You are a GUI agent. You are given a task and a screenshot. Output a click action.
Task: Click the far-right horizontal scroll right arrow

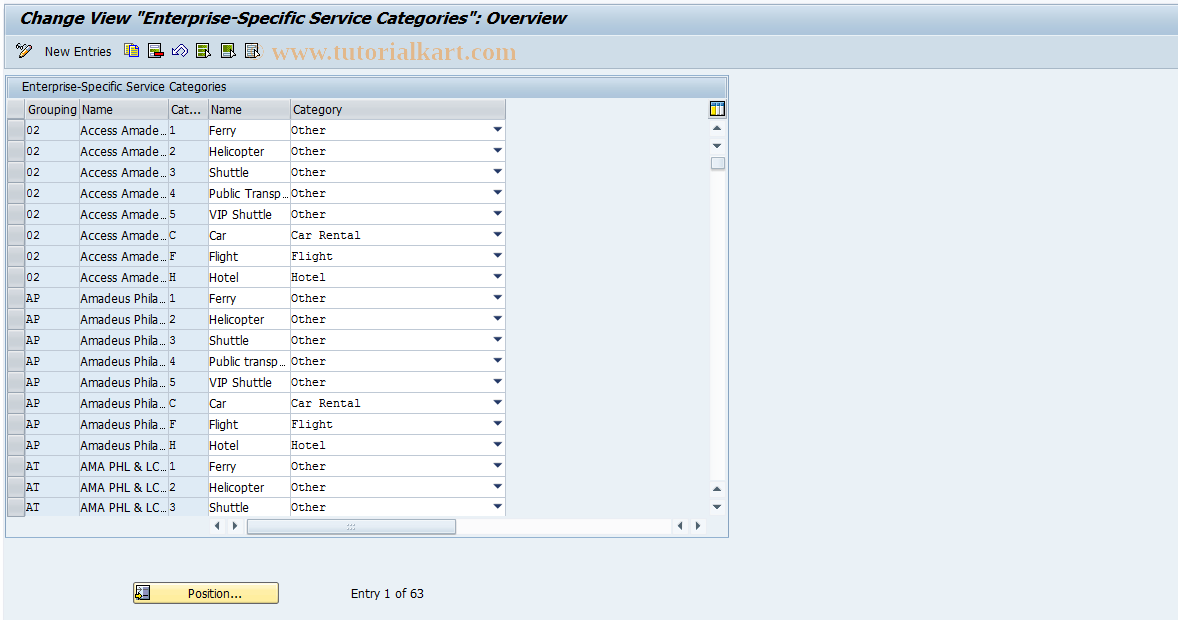click(698, 526)
